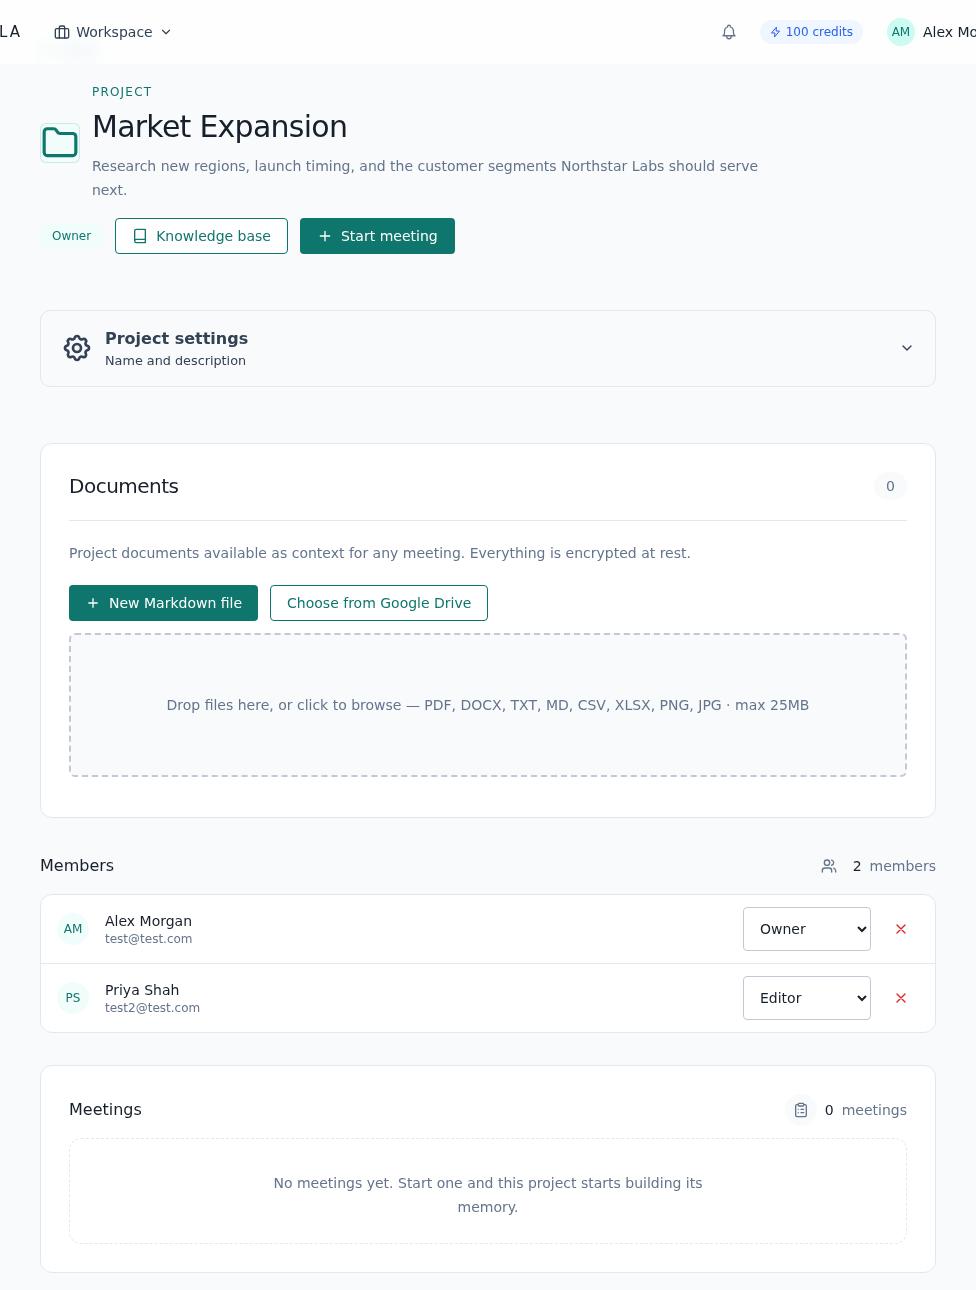The height and width of the screenshot is (1290, 976).
Task: Change Alex Morgan's role dropdown
Action: [x=807, y=929]
